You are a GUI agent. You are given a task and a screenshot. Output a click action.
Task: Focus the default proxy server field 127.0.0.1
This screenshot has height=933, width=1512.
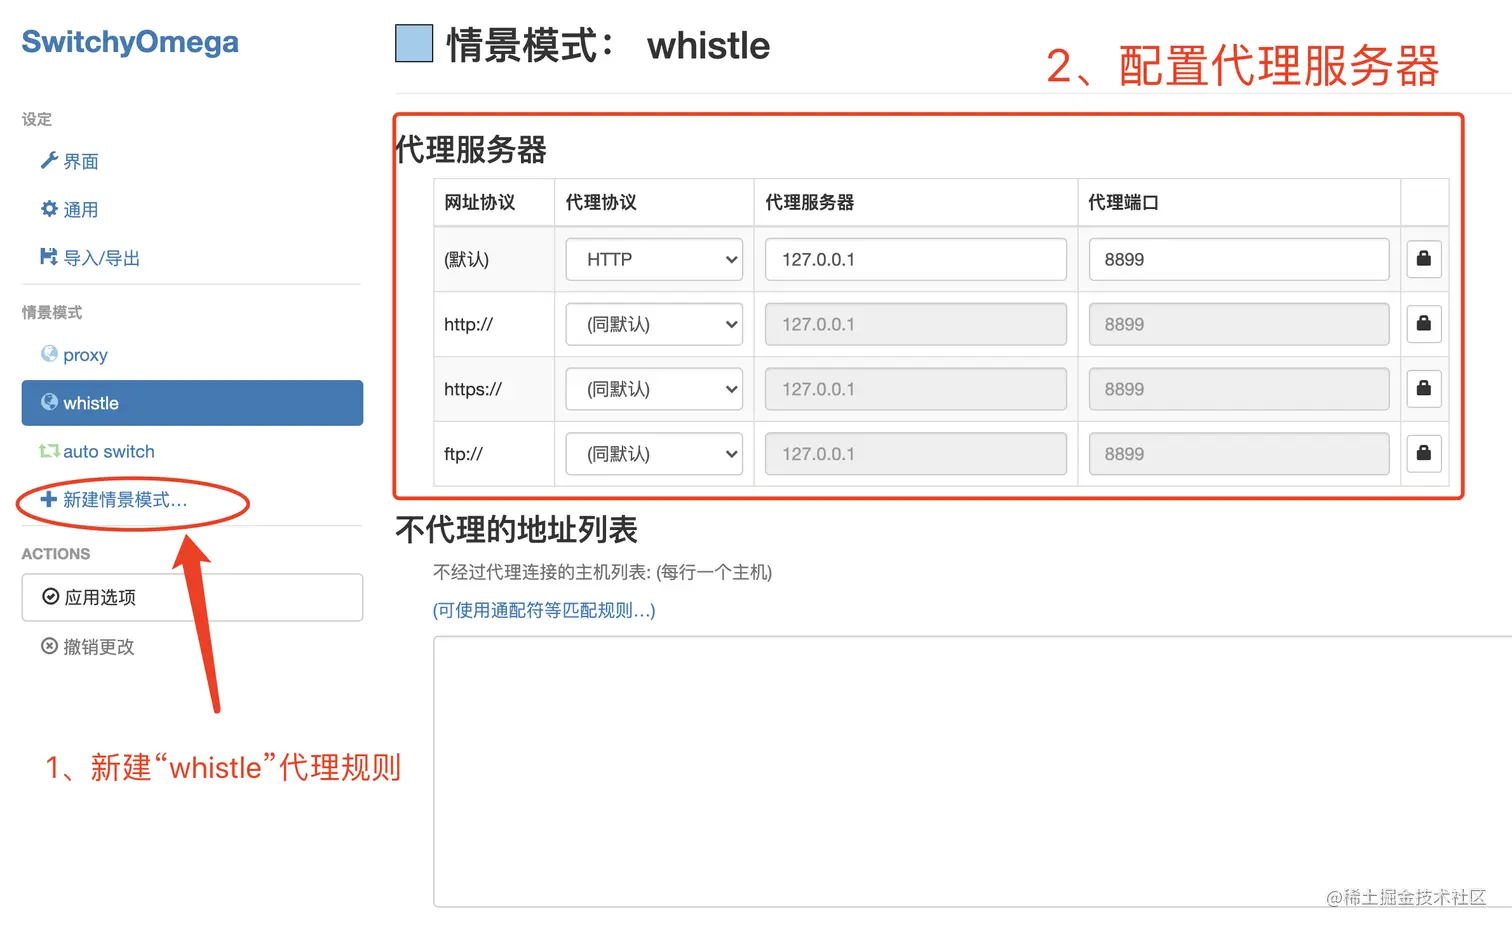click(x=916, y=259)
